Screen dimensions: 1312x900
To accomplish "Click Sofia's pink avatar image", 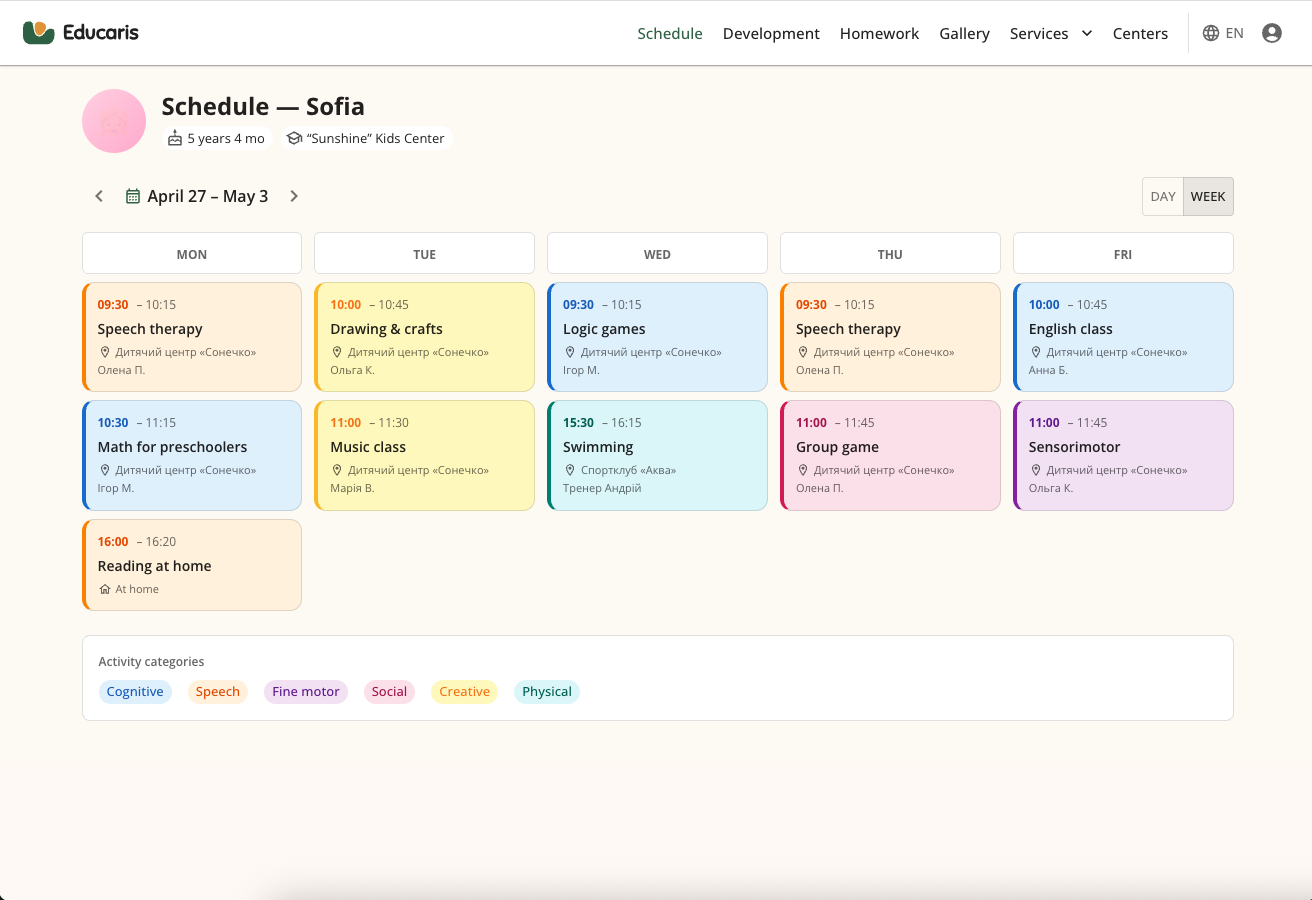I will click(x=114, y=121).
